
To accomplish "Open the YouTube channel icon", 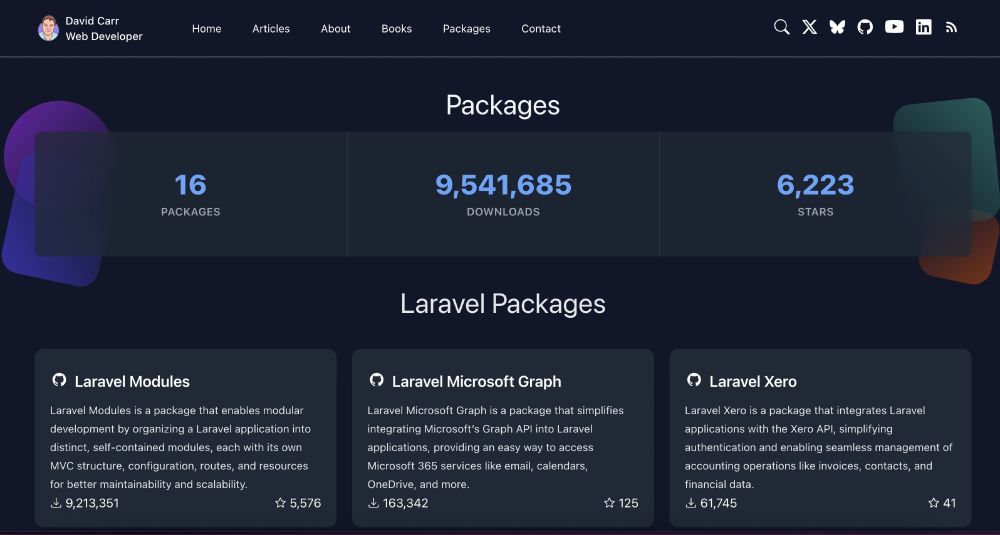I will [894, 28].
